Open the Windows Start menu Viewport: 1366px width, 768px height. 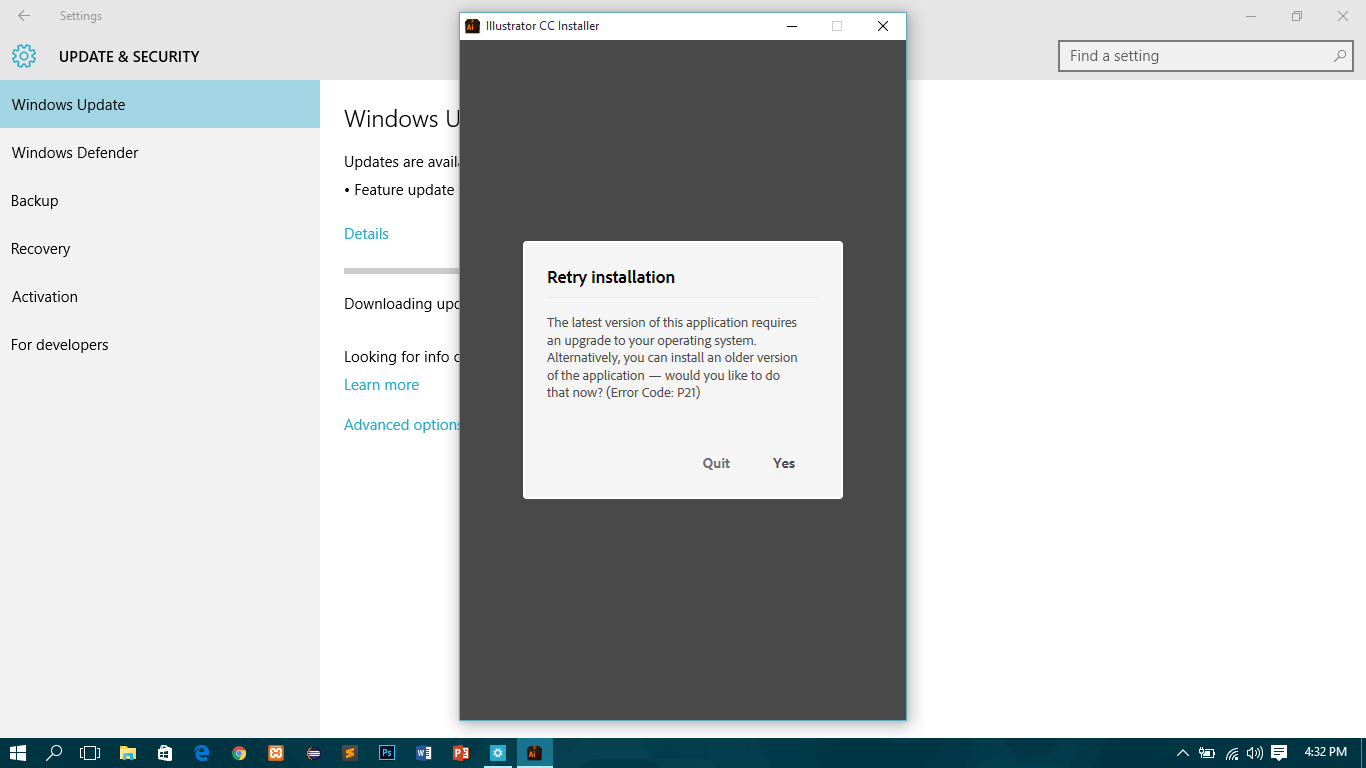pos(18,753)
